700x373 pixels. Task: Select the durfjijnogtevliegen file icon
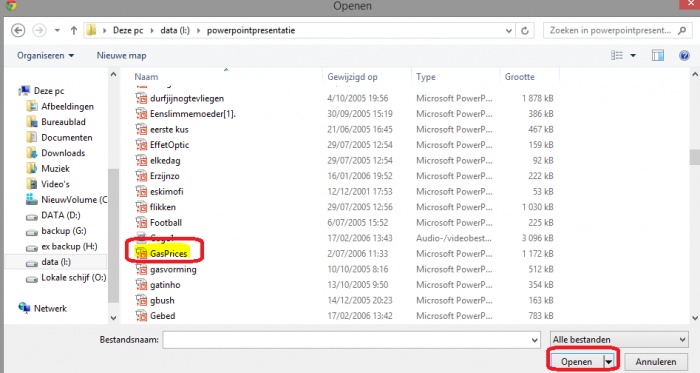[142, 98]
